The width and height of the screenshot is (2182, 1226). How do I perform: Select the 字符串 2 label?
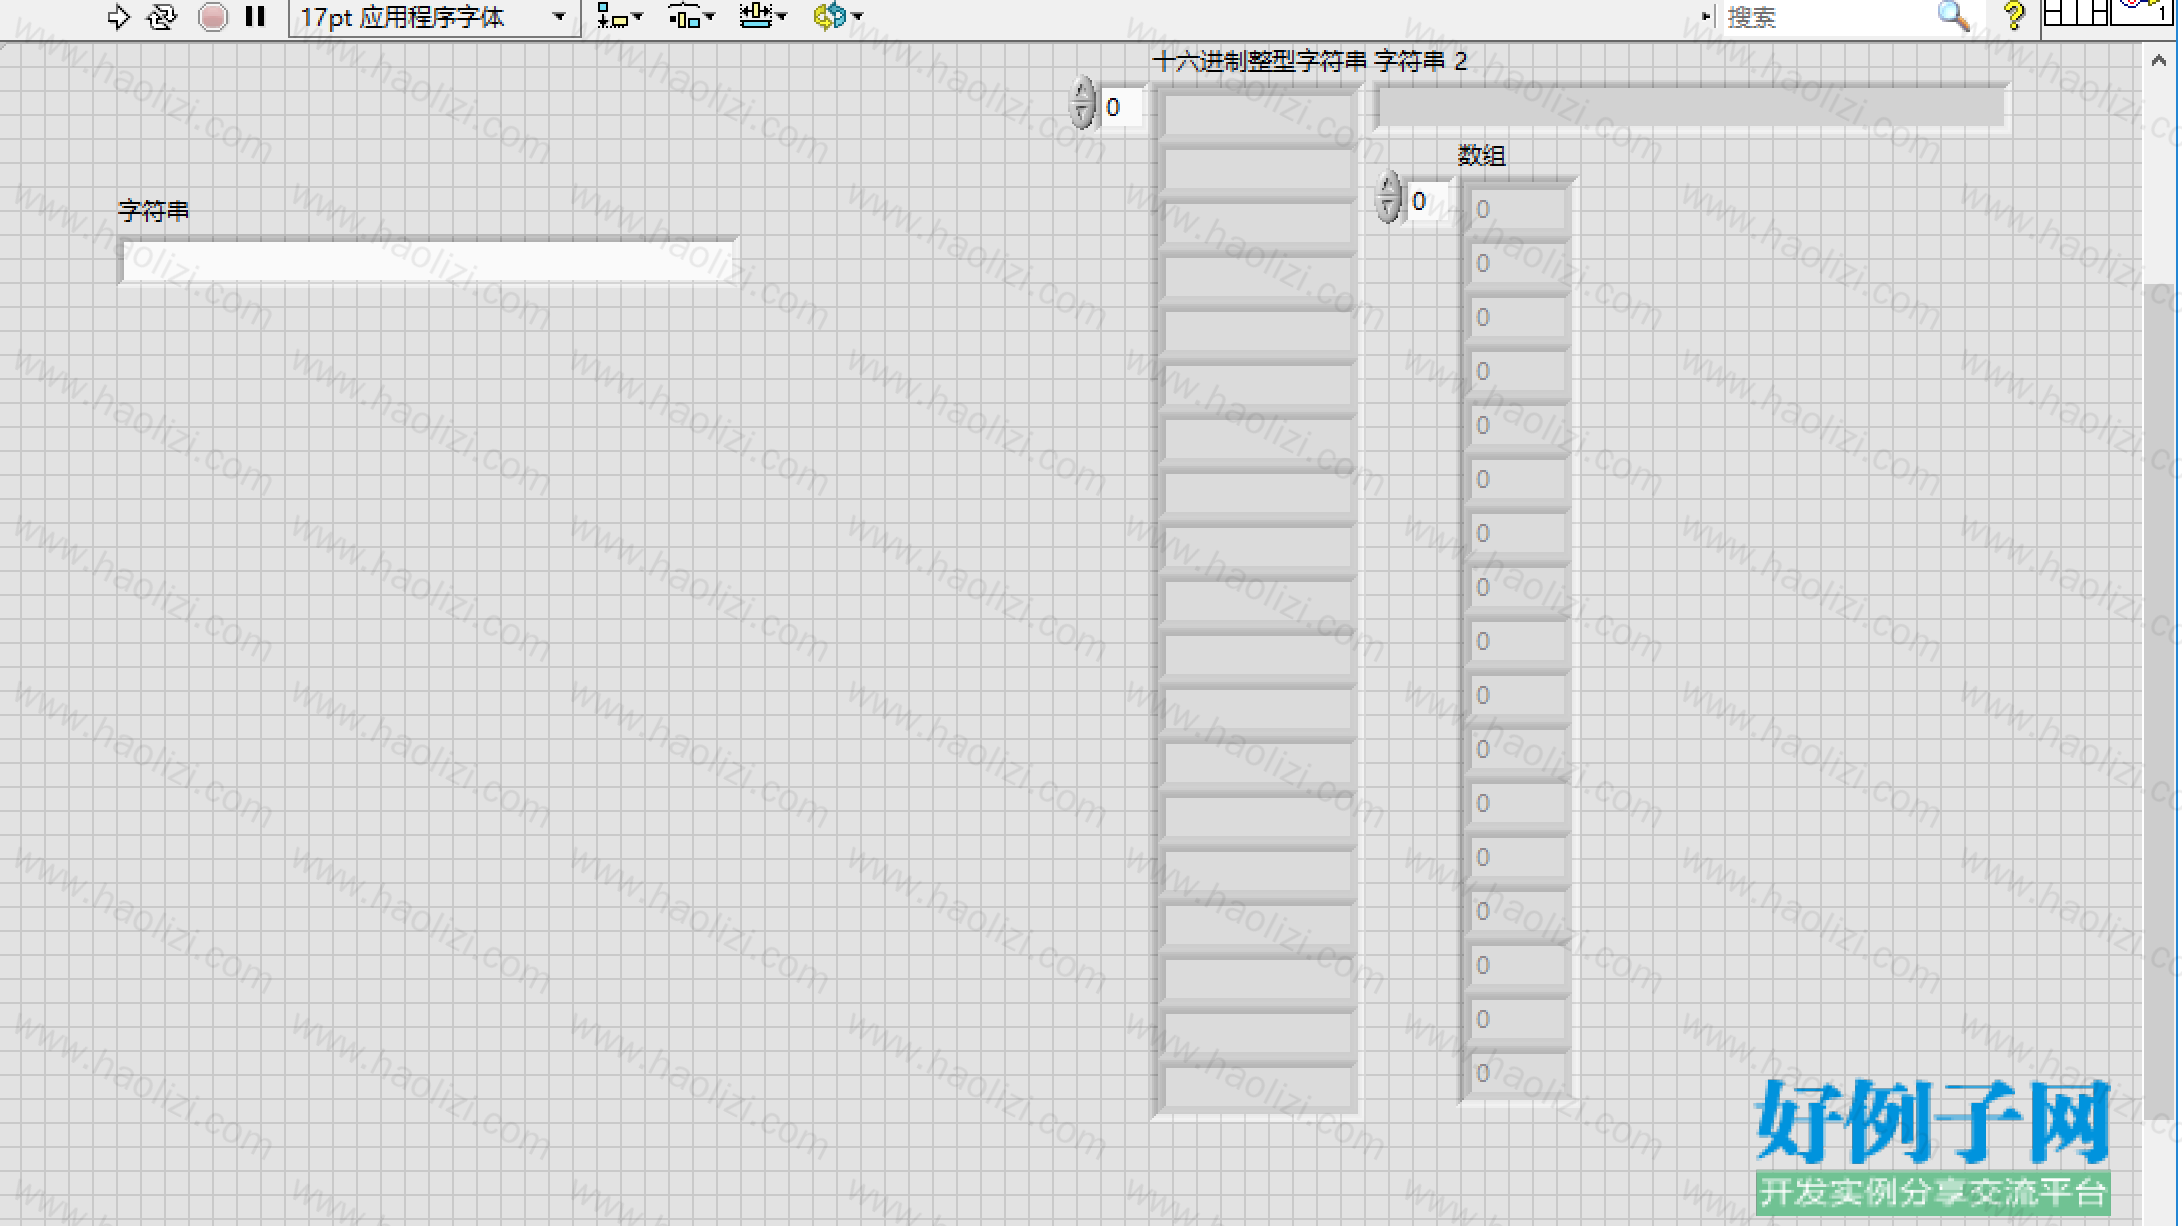pyautogui.click(x=1421, y=61)
